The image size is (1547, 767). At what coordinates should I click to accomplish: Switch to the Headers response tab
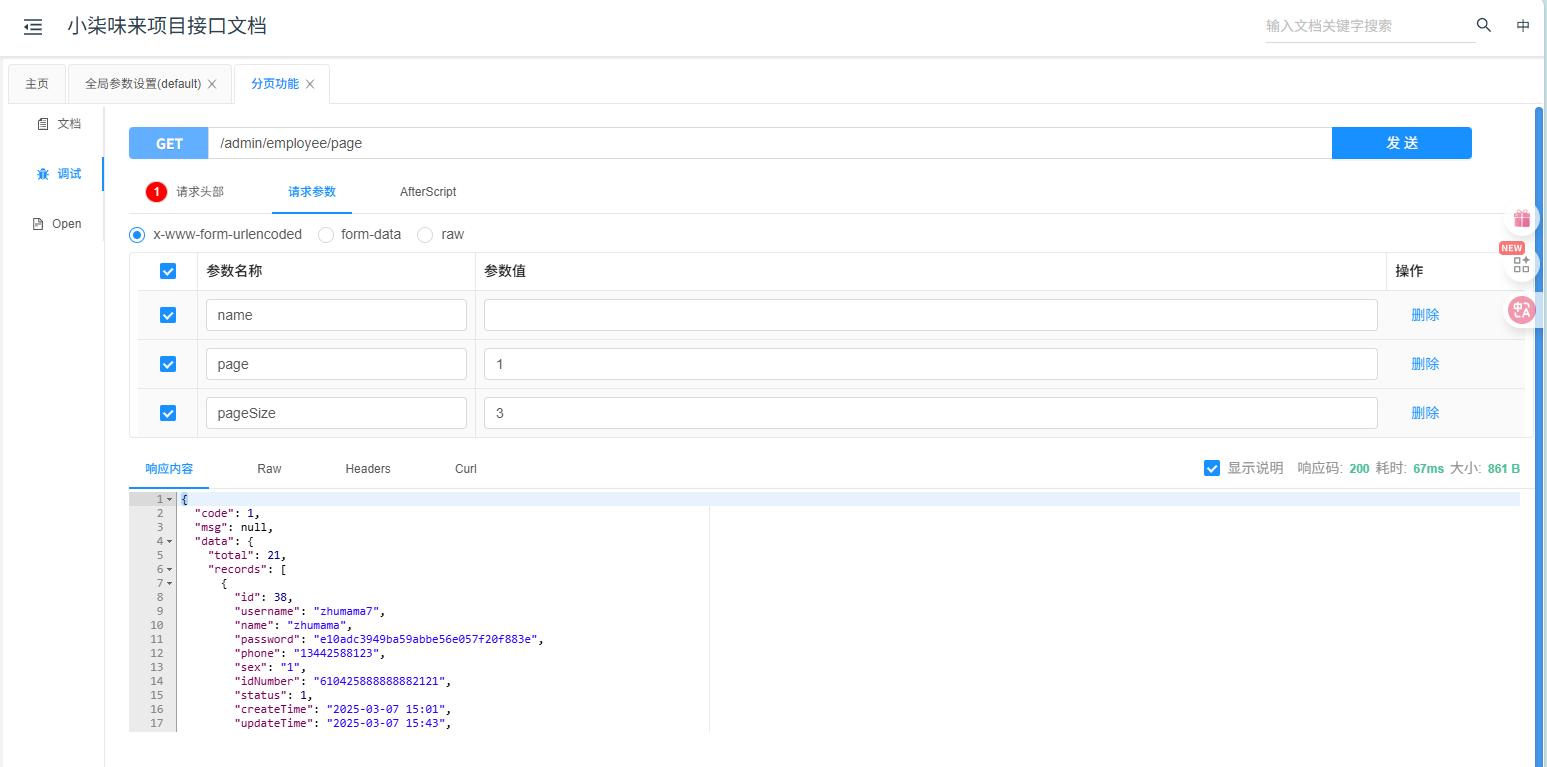368,469
